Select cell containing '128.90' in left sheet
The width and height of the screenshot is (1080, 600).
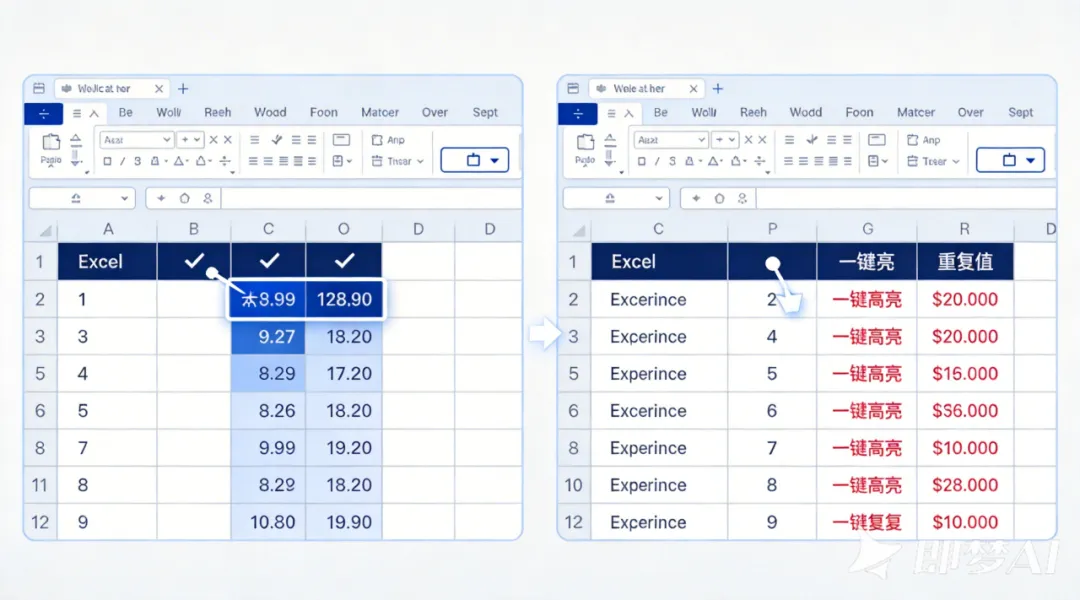point(344,300)
